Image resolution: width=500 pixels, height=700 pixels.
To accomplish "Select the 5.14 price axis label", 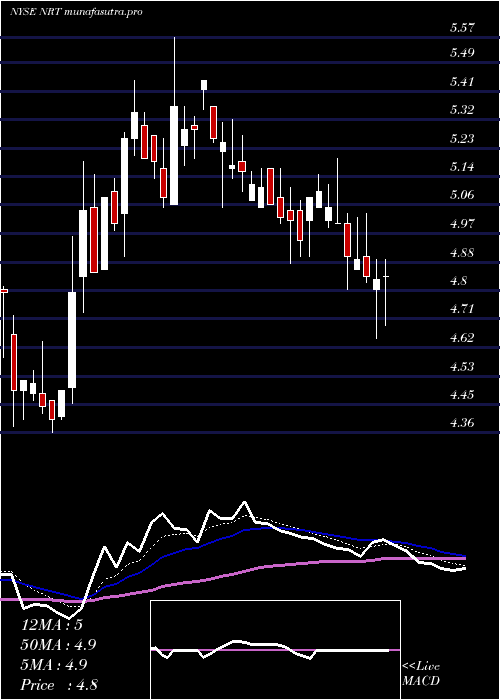I will pos(462,167).
